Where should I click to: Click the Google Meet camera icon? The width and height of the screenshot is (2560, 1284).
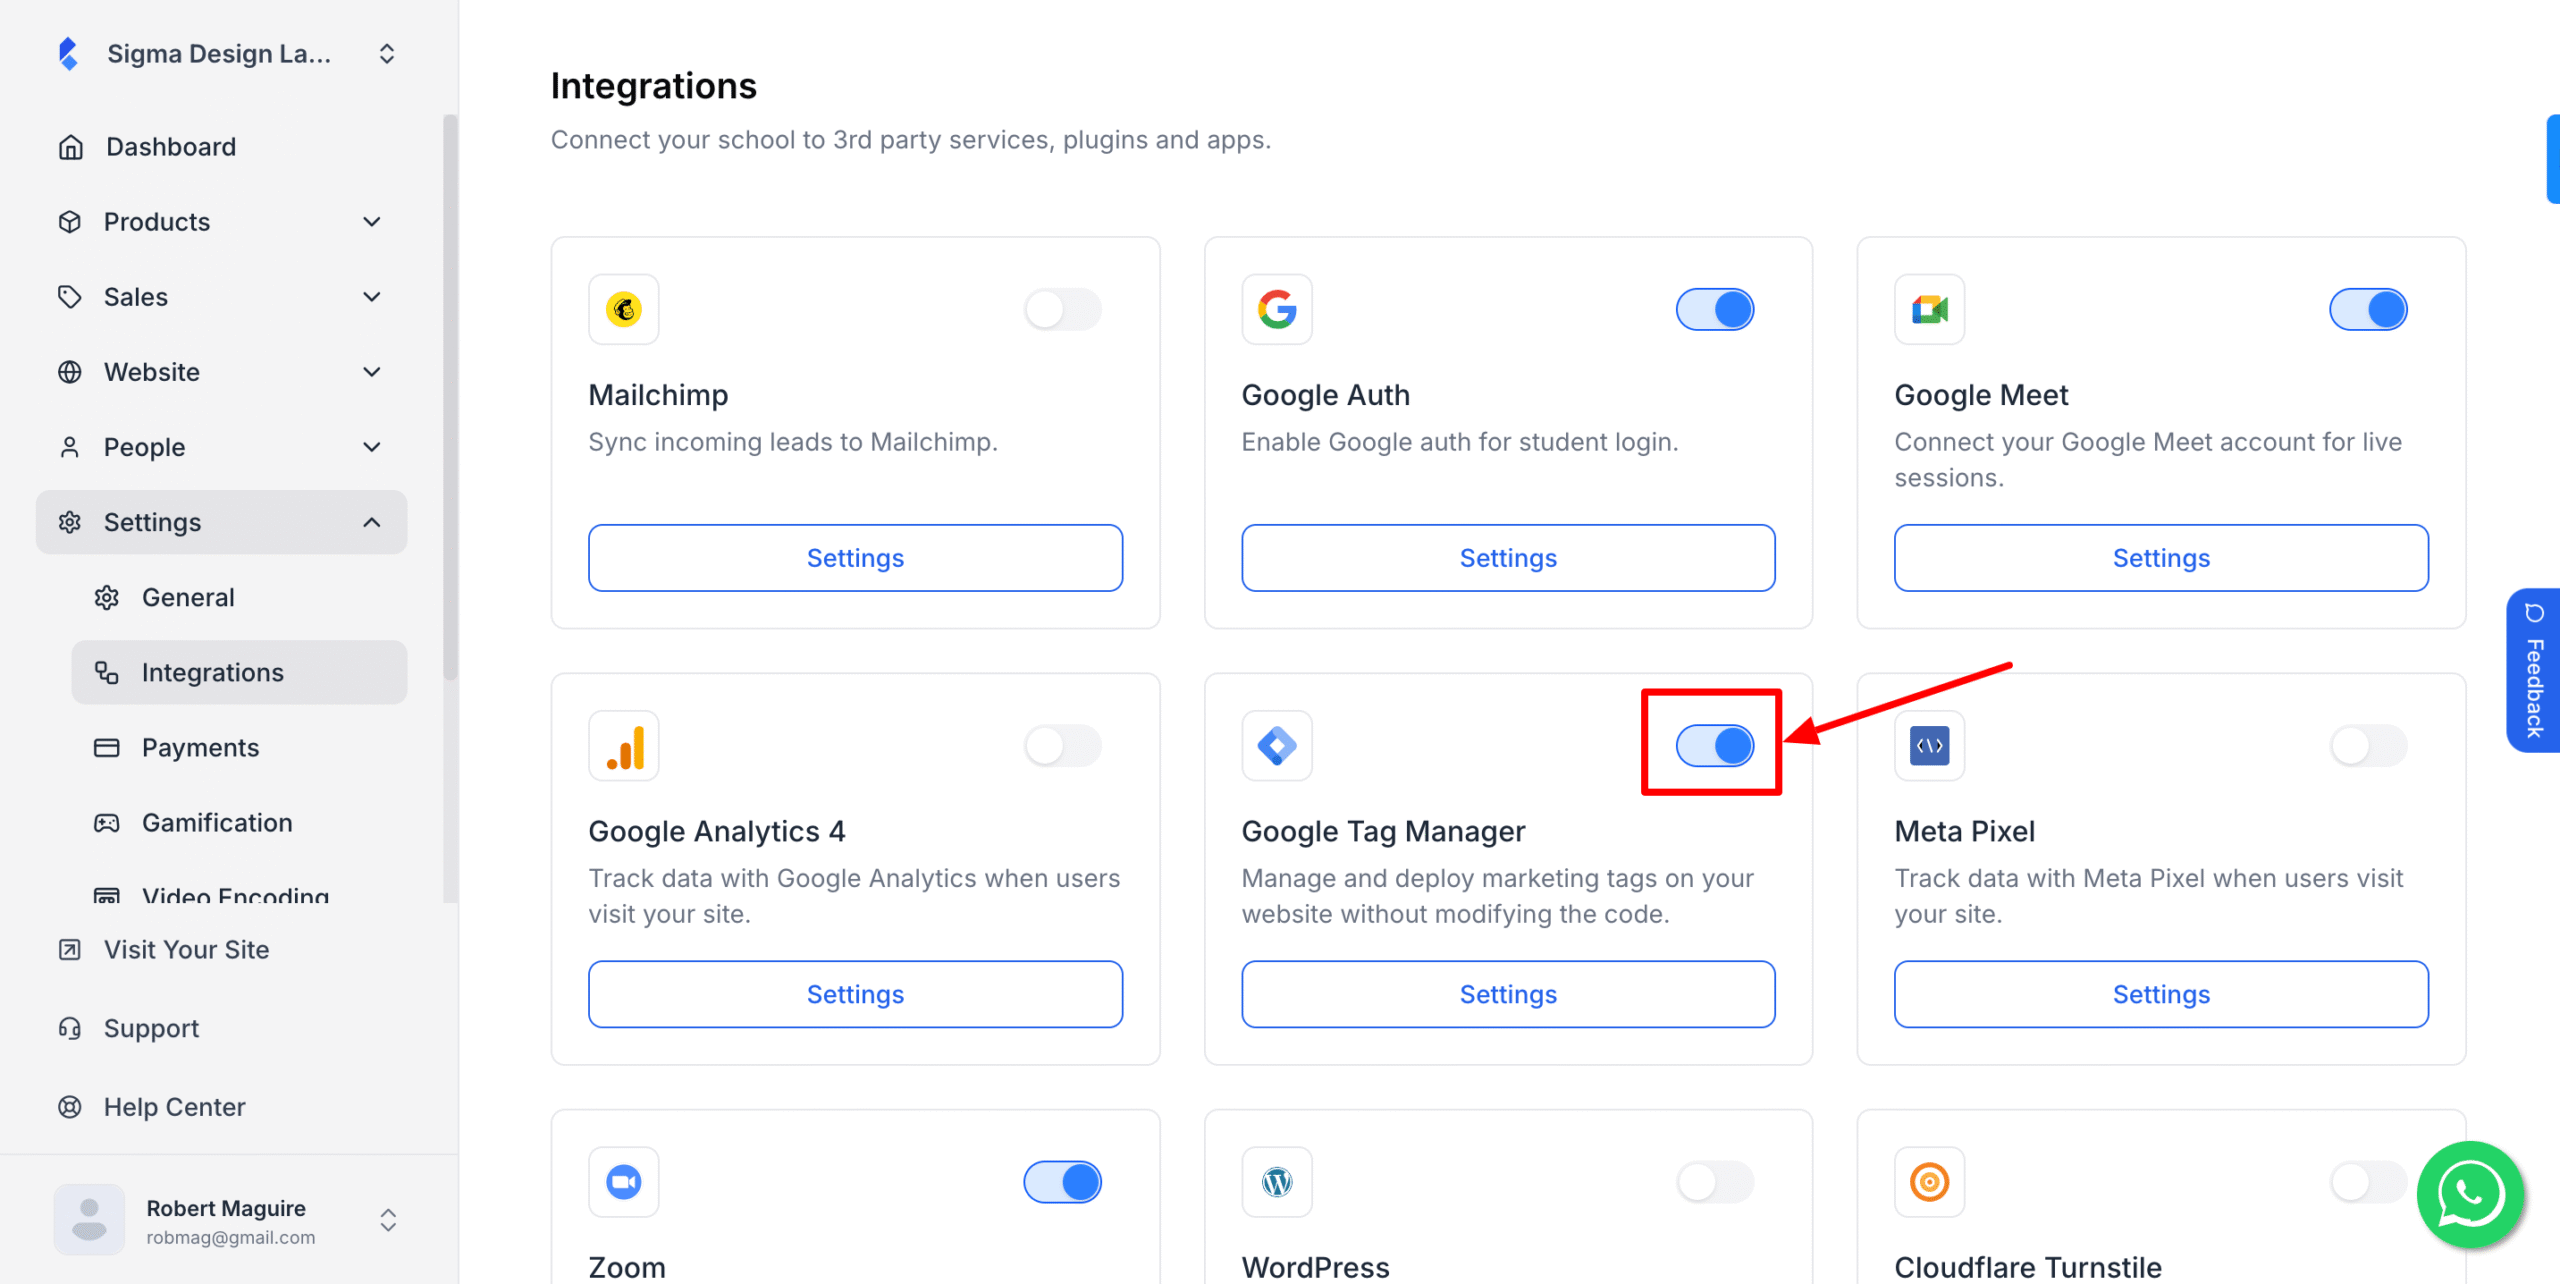click(1929, 309)
